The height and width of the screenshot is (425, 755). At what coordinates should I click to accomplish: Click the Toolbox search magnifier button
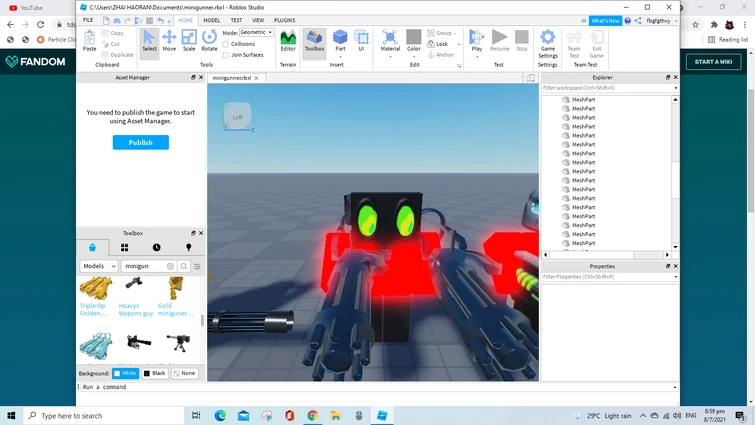[x=184, y=266]
